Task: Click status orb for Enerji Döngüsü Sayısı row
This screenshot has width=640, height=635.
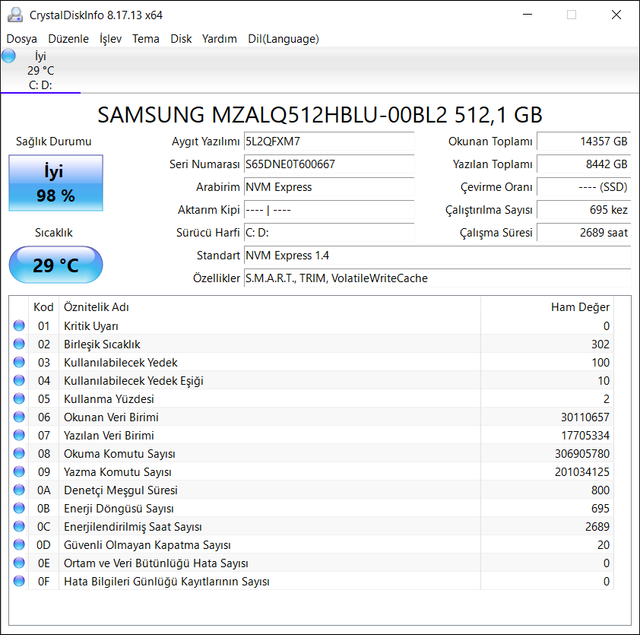Action: (x=19, y=508)
